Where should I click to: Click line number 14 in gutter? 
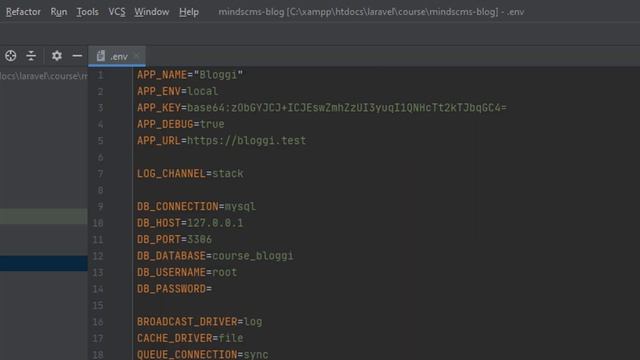[98, 289]
